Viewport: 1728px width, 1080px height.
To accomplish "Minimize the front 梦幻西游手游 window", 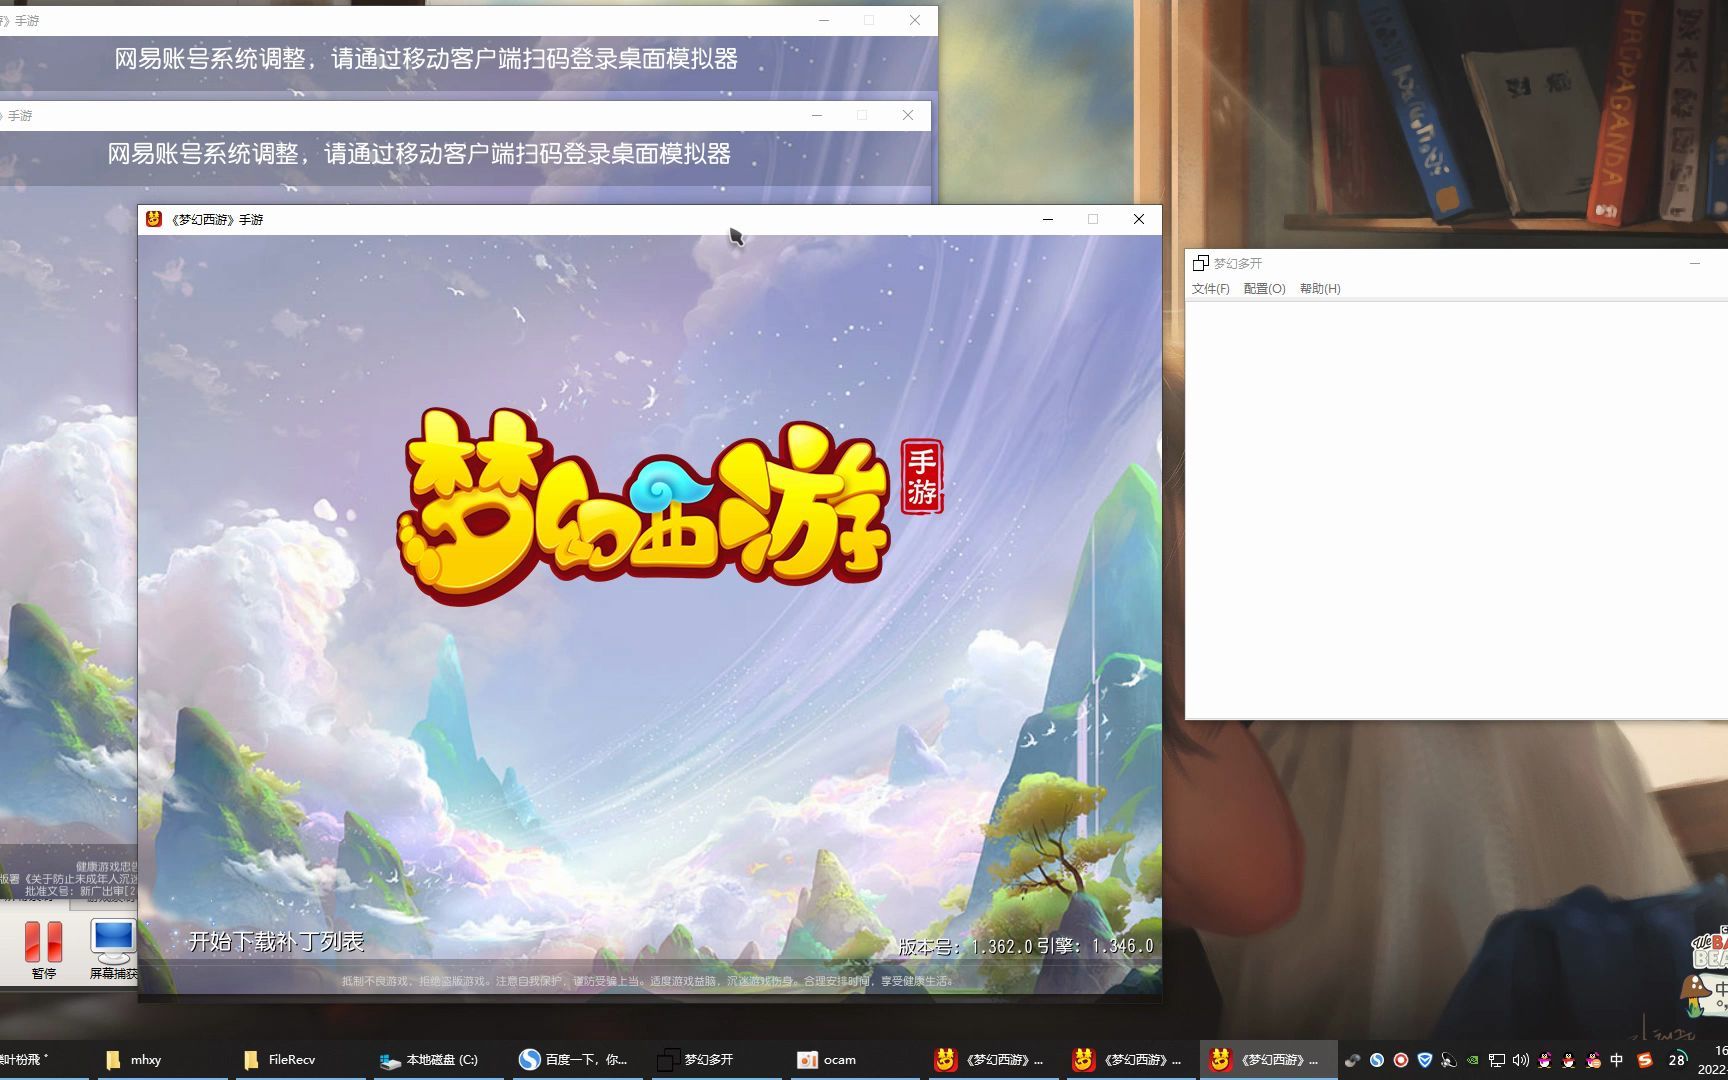I will 1047,219.
